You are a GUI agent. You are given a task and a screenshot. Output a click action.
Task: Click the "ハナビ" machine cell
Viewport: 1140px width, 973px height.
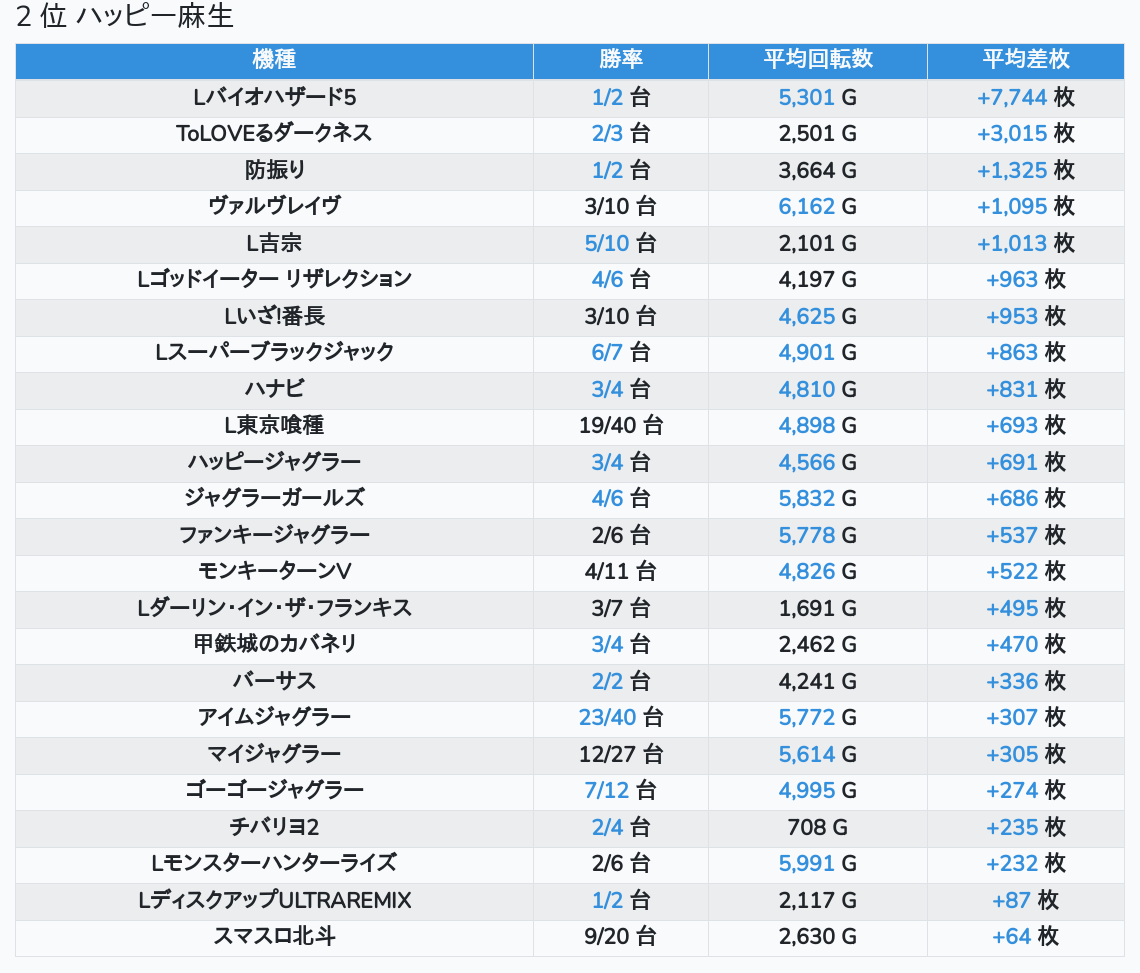(274, 389)
